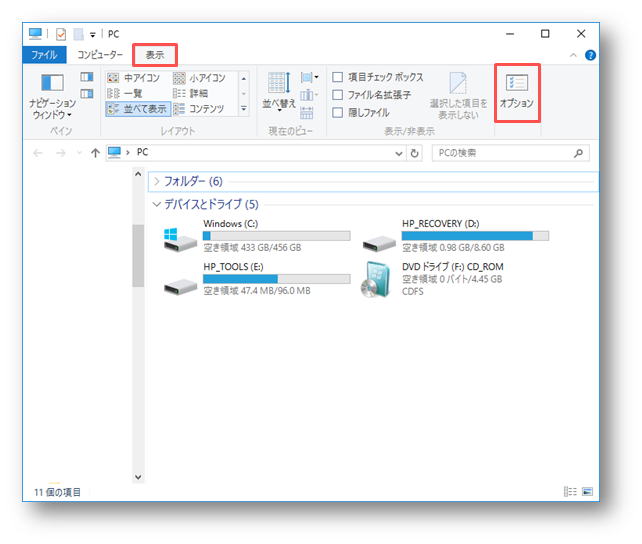
Task: Click HP_RECOVERY (D:) capacity bar
Action: [475, 236]
